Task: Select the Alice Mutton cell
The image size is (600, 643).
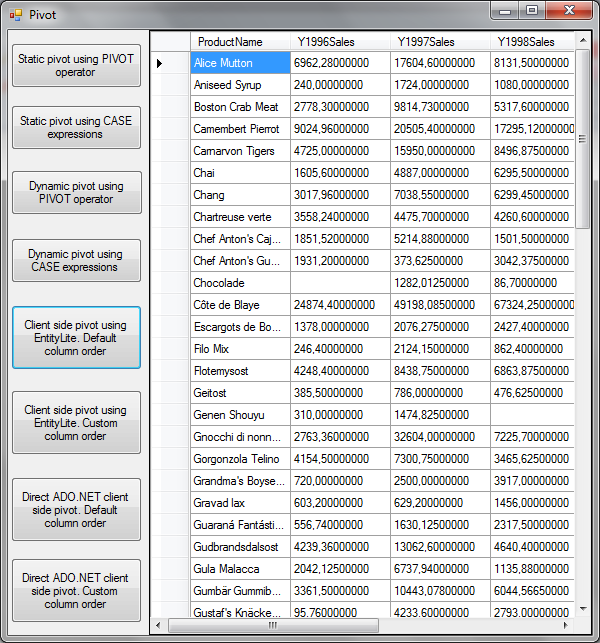Action: click(240, 63)
